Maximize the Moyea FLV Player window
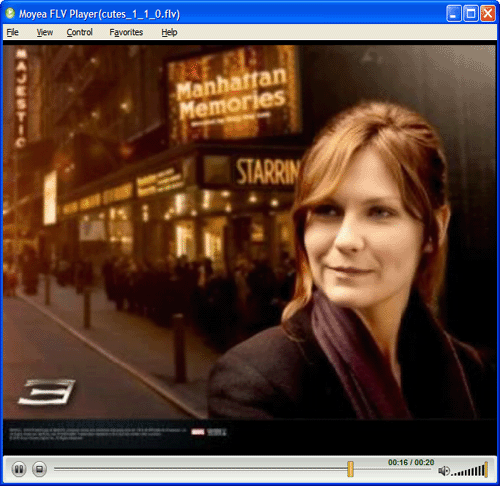The height and width of the screenshot is (486, 500). [471, 14]
